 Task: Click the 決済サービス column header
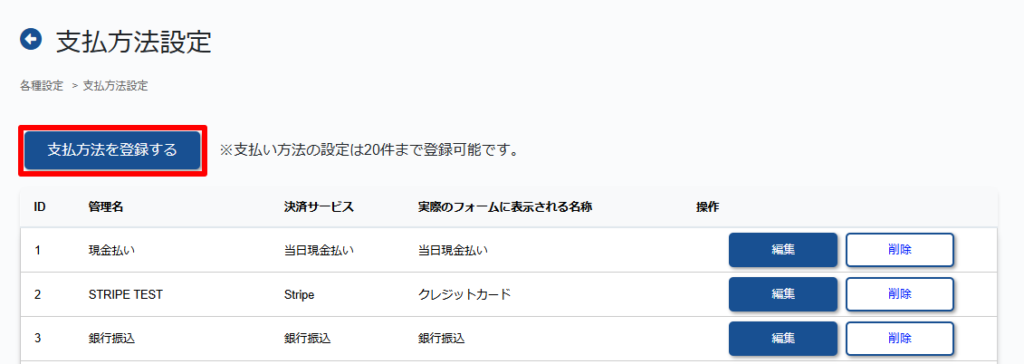click(x=319, y=207)
